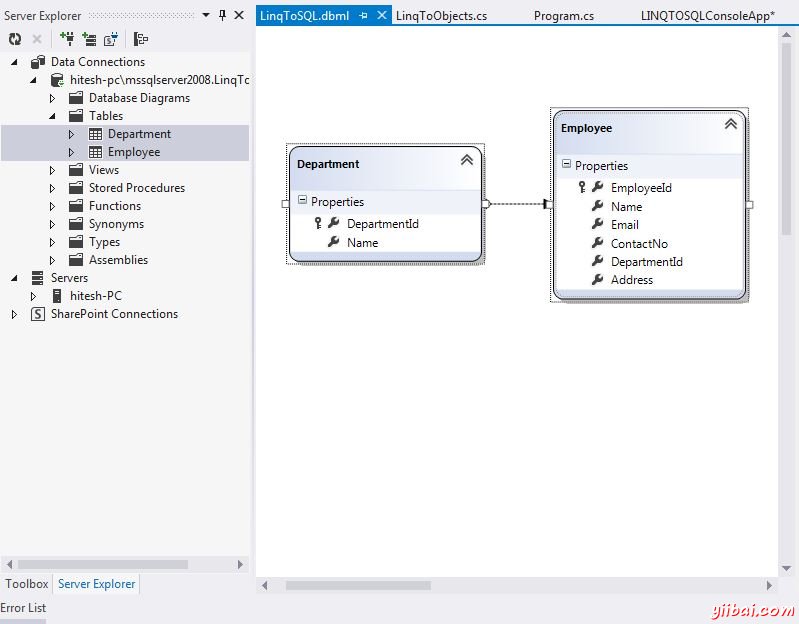The height and width of the screenshot is (624, 799).
Task: Select the Employee table in Server Explorer
Action: 134,152
